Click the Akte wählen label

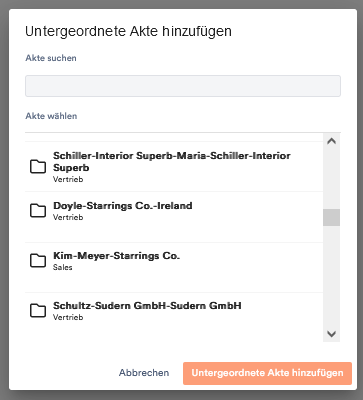(x=51, y=116)
